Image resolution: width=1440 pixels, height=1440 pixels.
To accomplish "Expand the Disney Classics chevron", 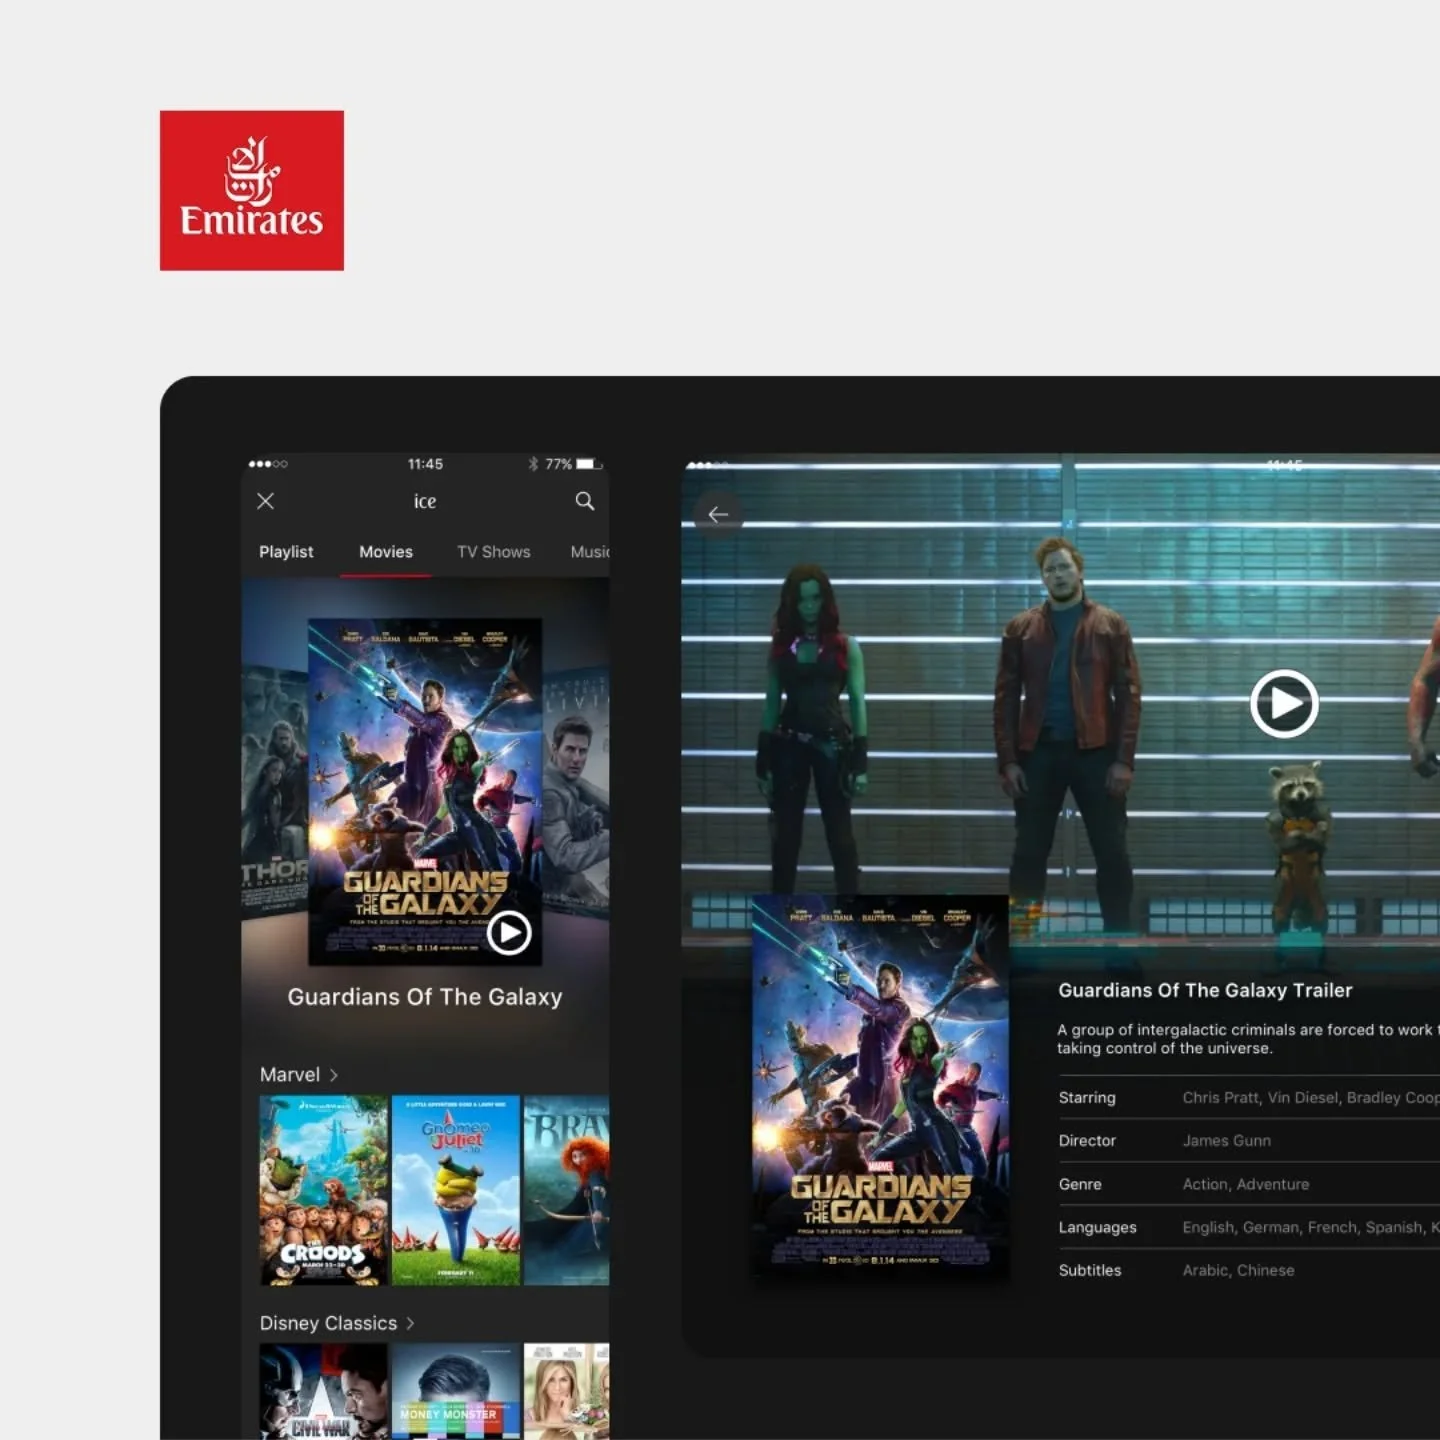I will (410, 1323).
